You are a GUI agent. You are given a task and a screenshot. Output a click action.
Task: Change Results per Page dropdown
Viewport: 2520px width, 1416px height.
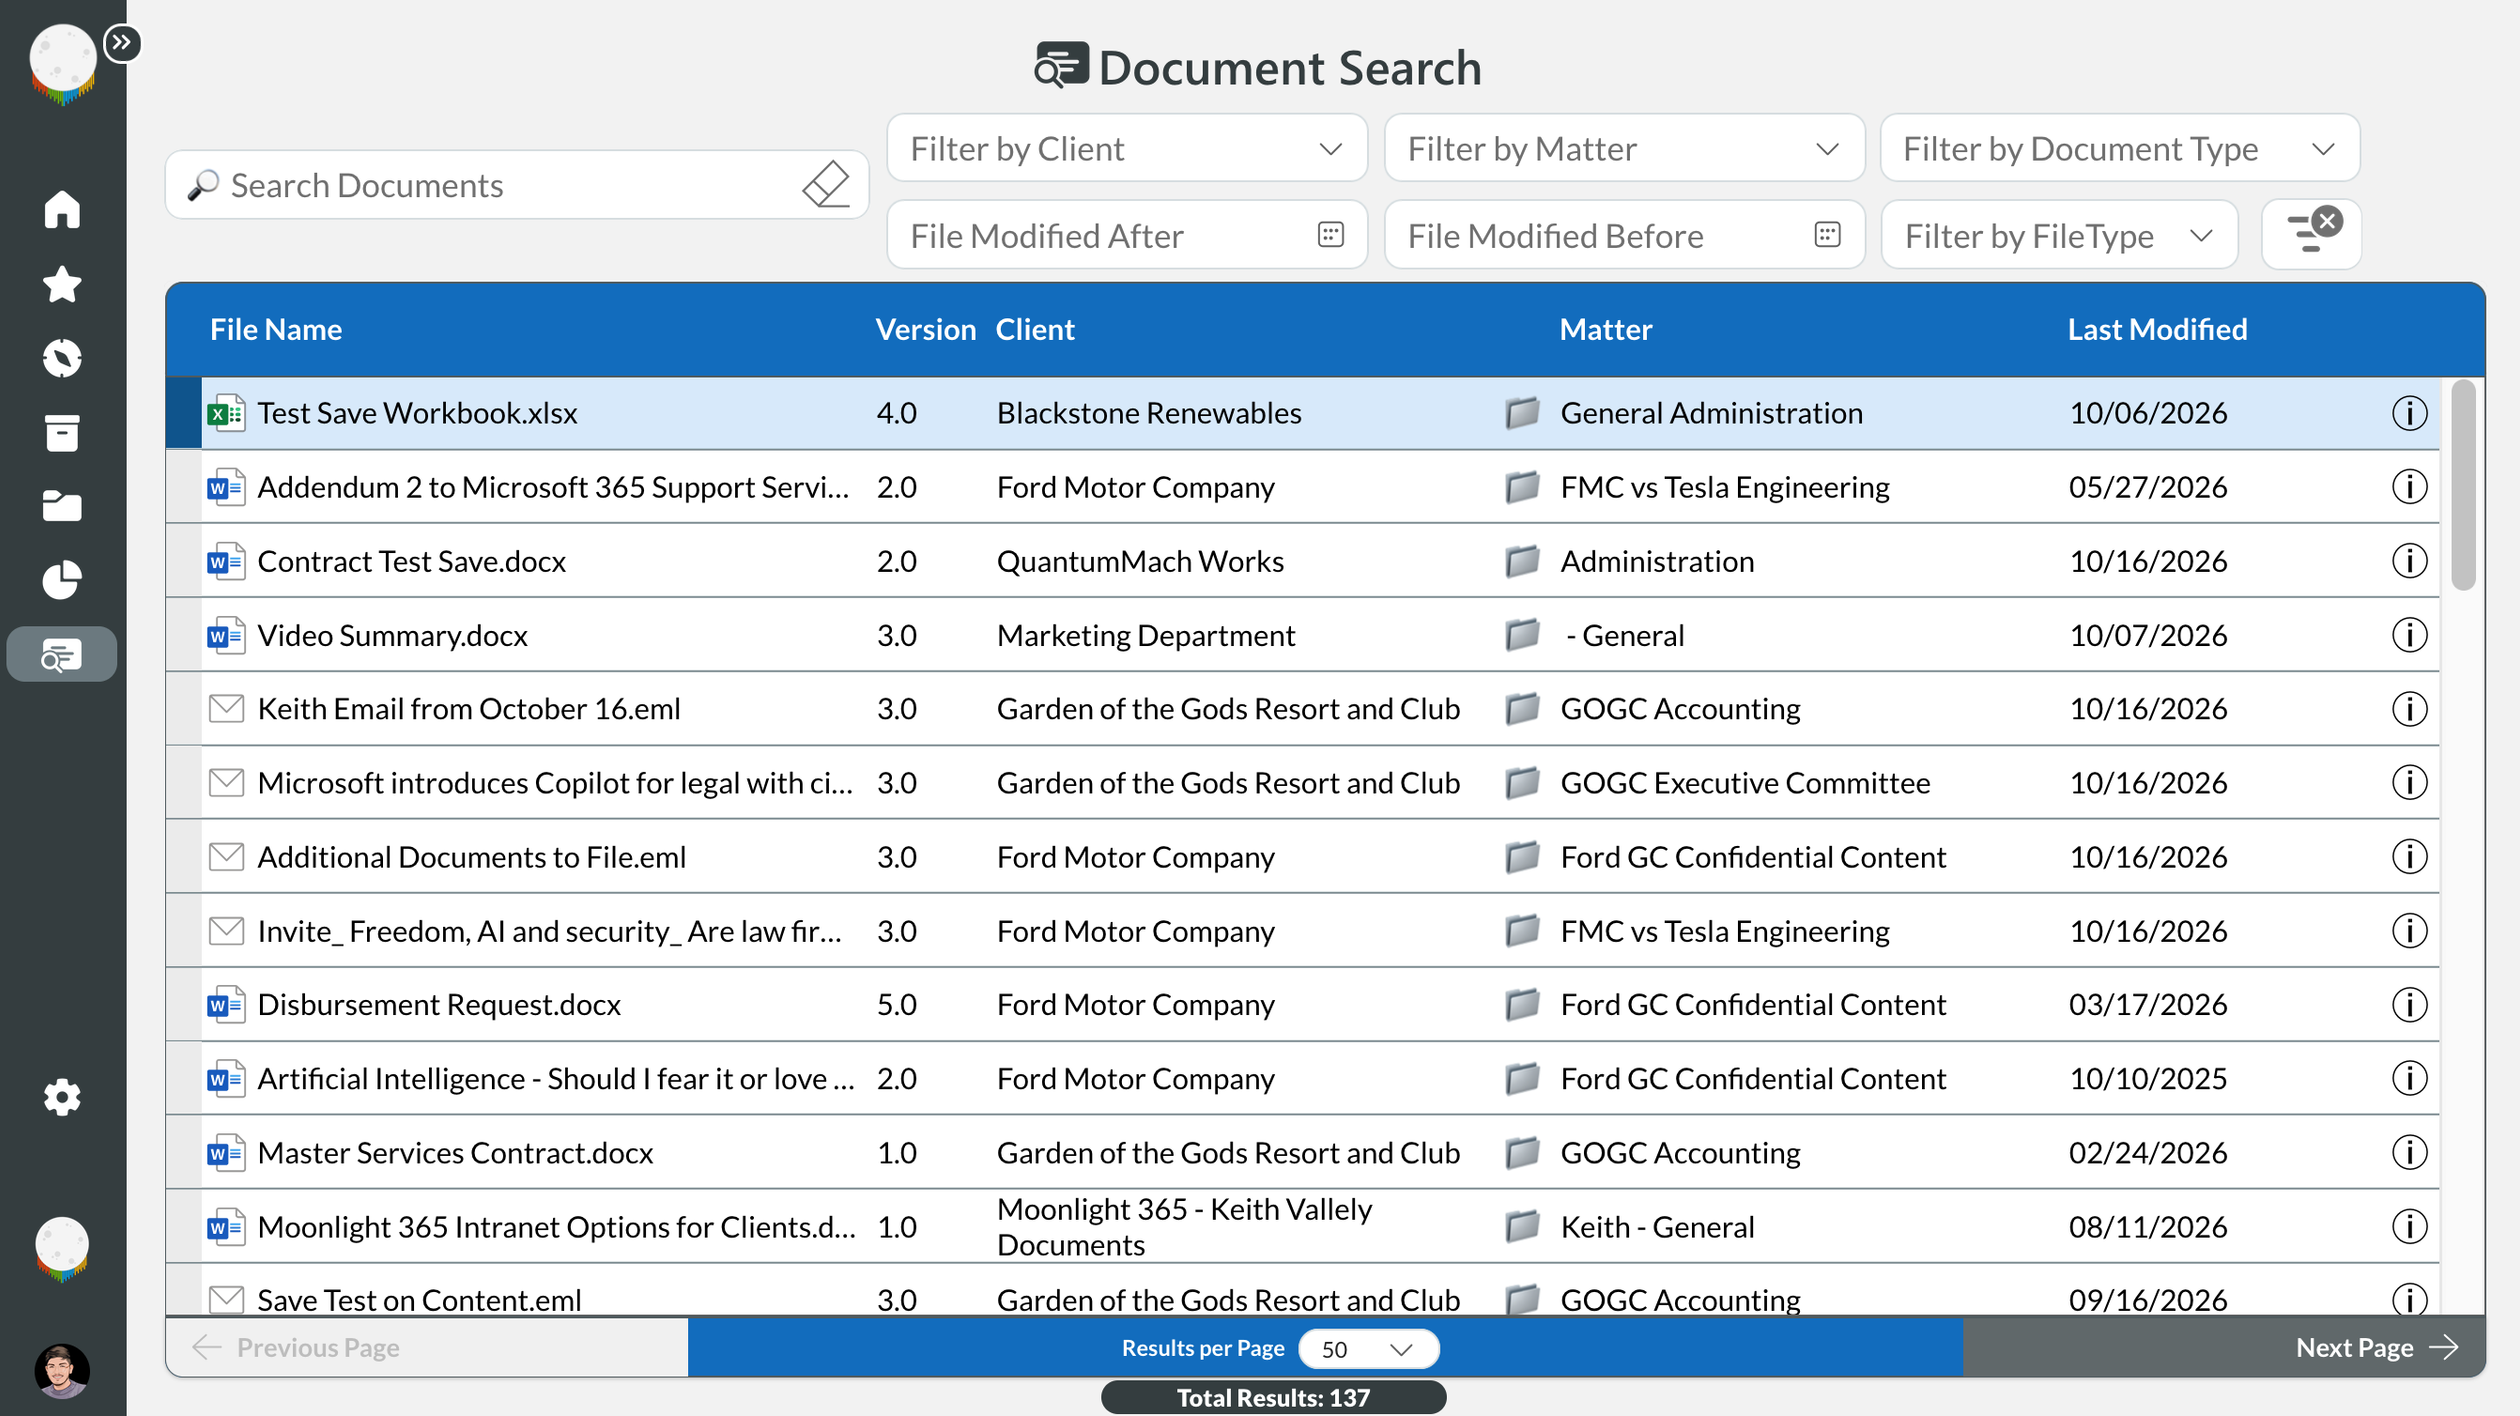click(x=1368, y=1348)
